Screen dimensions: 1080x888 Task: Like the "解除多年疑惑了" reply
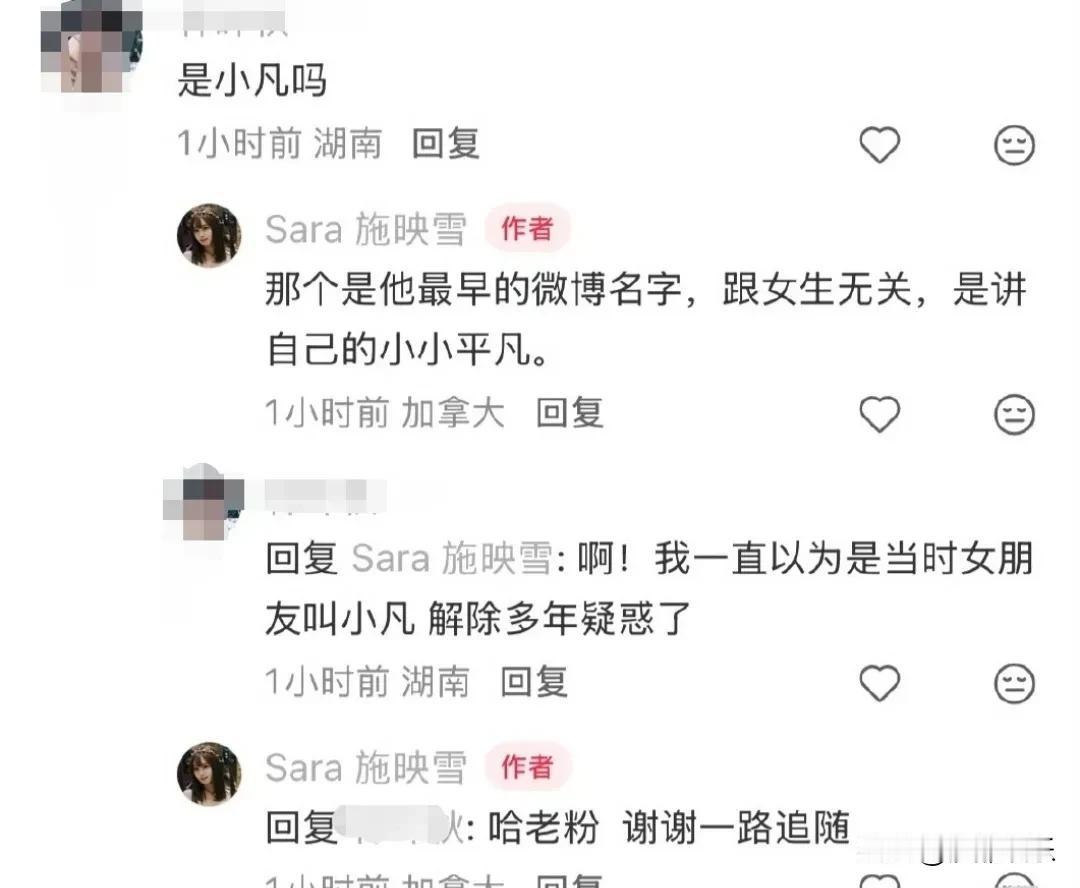pos(880,683)
